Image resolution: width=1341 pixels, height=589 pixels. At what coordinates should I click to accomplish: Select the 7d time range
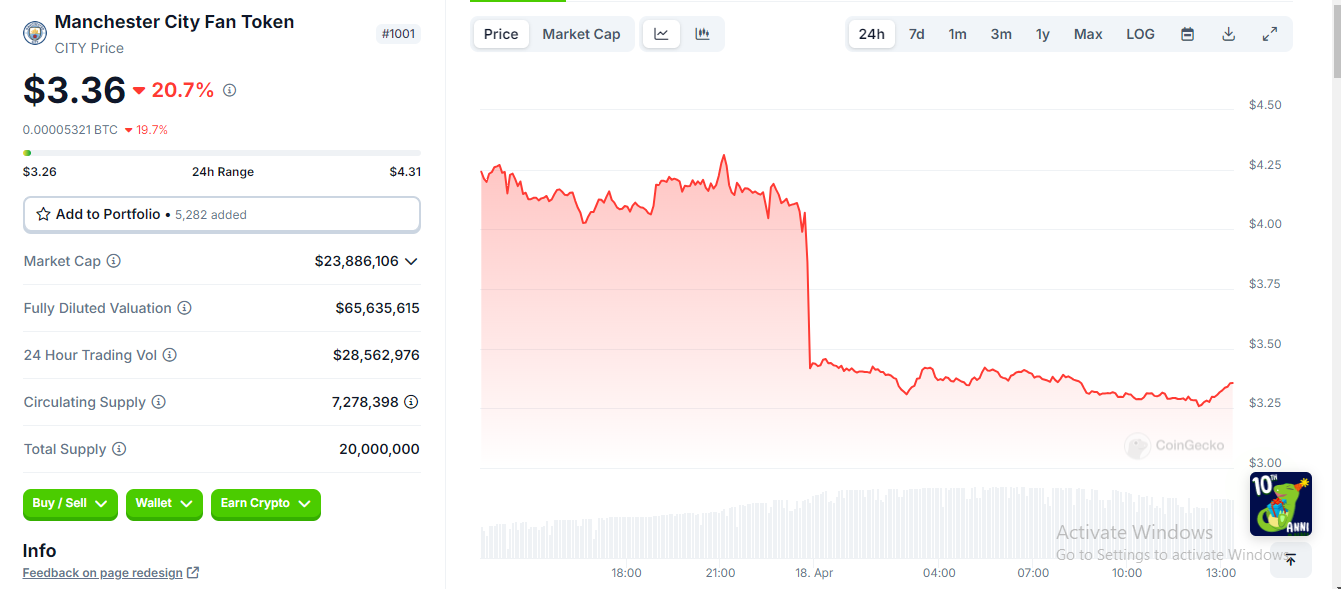point(916,34)
